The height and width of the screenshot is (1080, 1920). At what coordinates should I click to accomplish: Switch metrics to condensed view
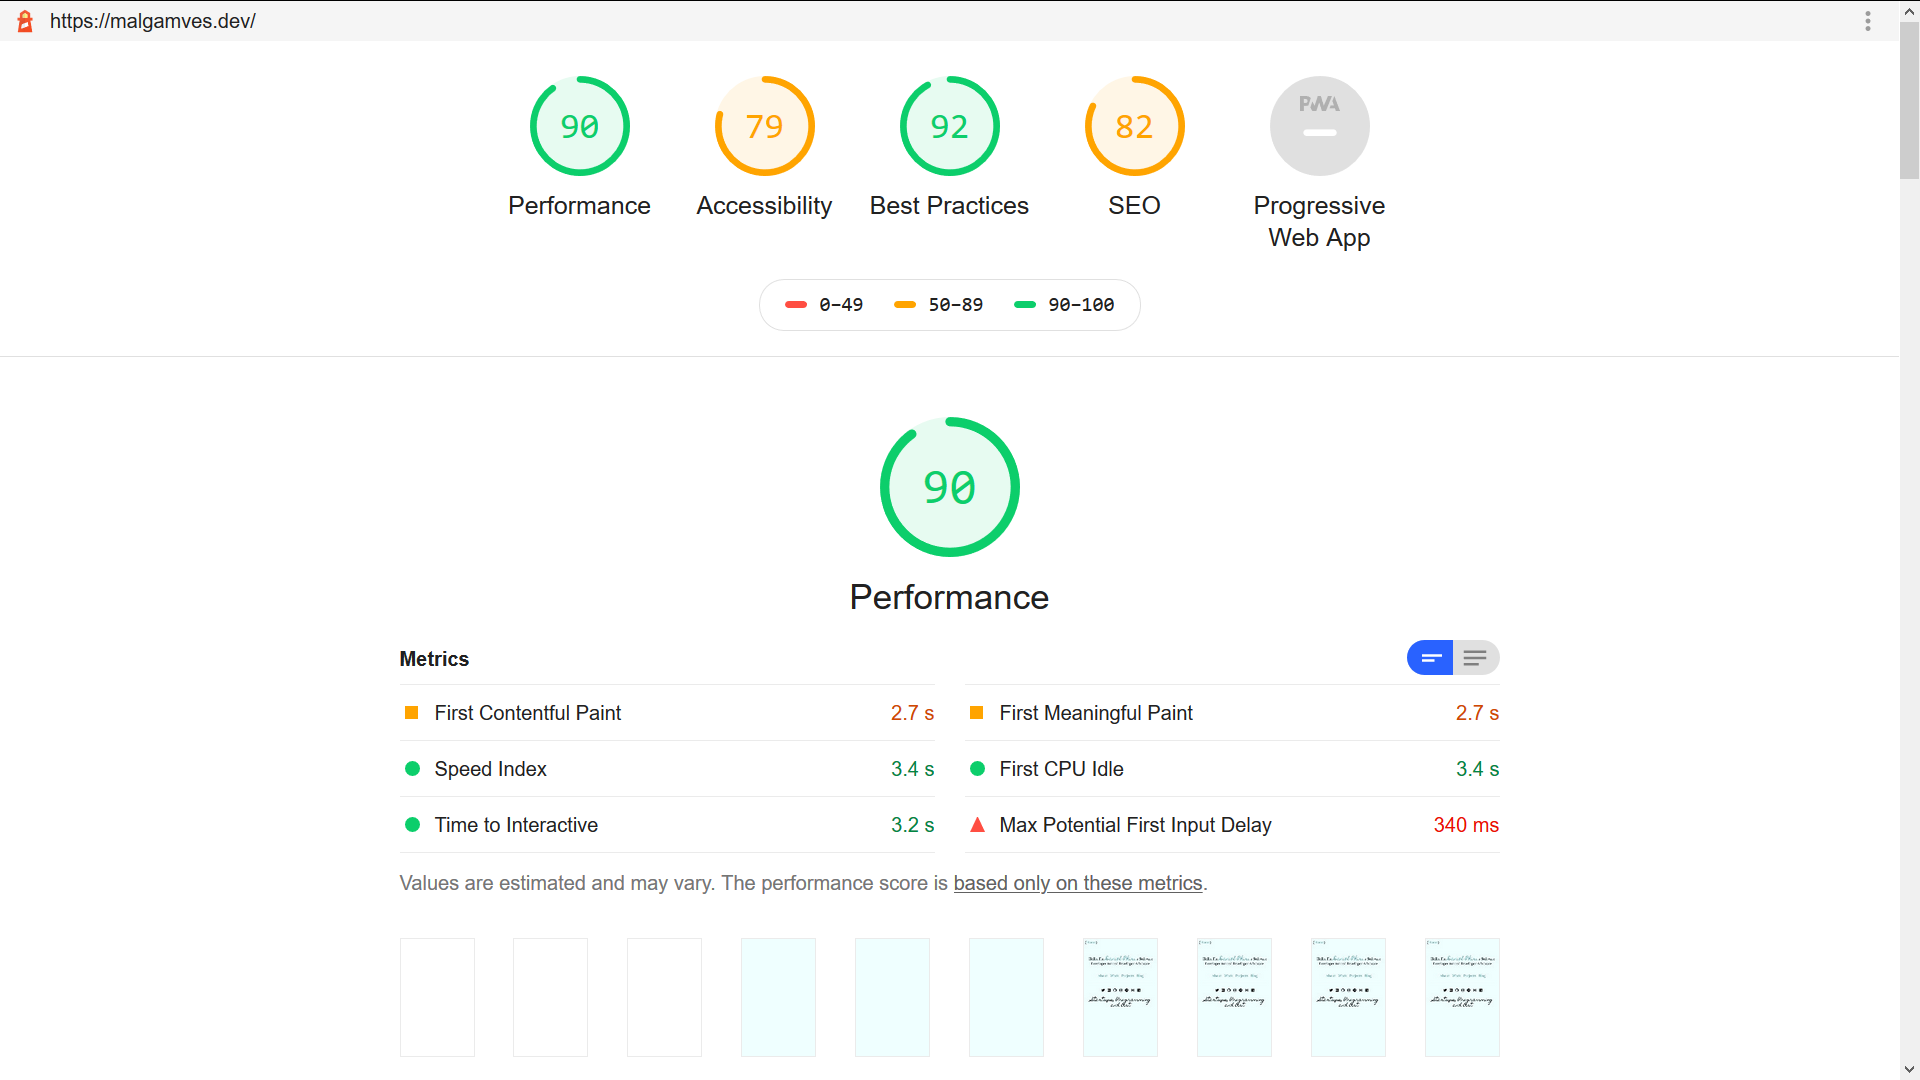(x=1429, y=658)
